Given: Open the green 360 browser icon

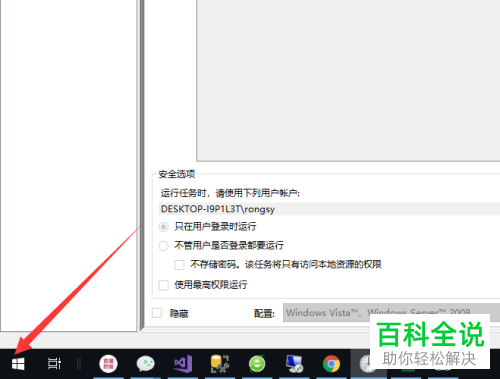Looking at the screenshot, I should (257, 363).
